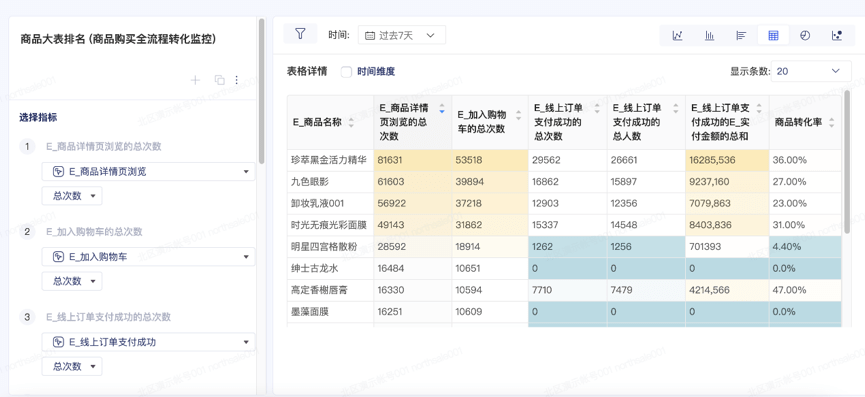Click the copy icon in left panel

pos(220,80)
